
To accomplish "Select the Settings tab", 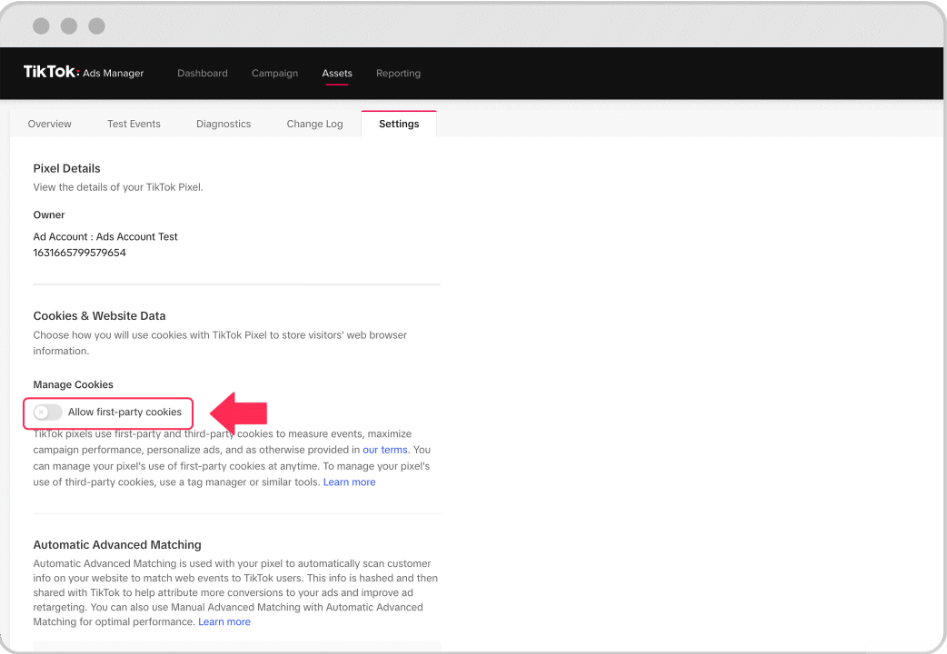I will pos(399,124).
